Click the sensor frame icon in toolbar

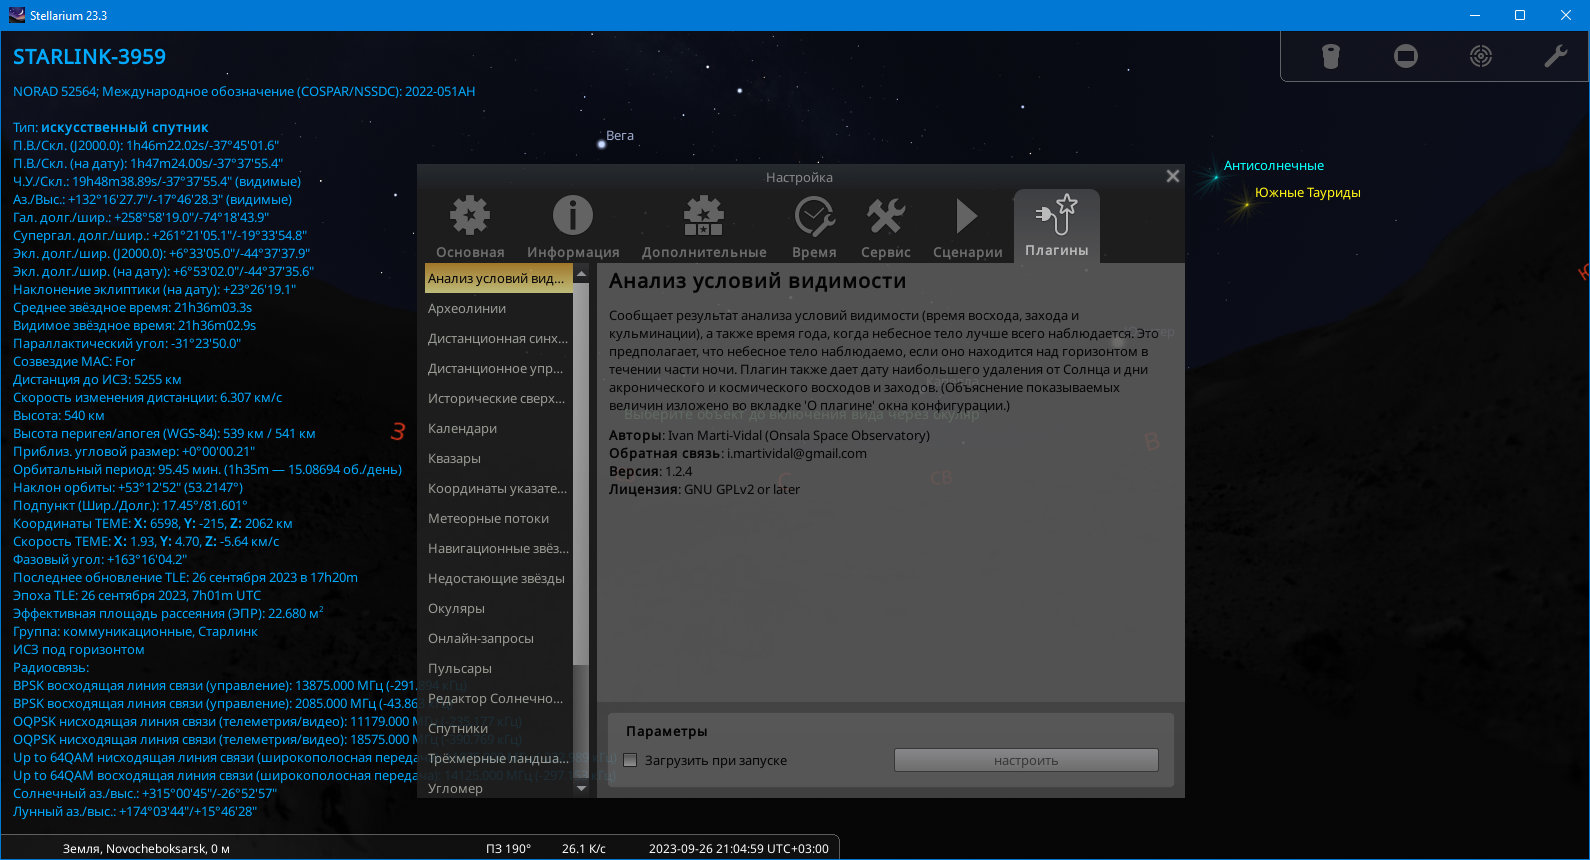(1406, 56)
